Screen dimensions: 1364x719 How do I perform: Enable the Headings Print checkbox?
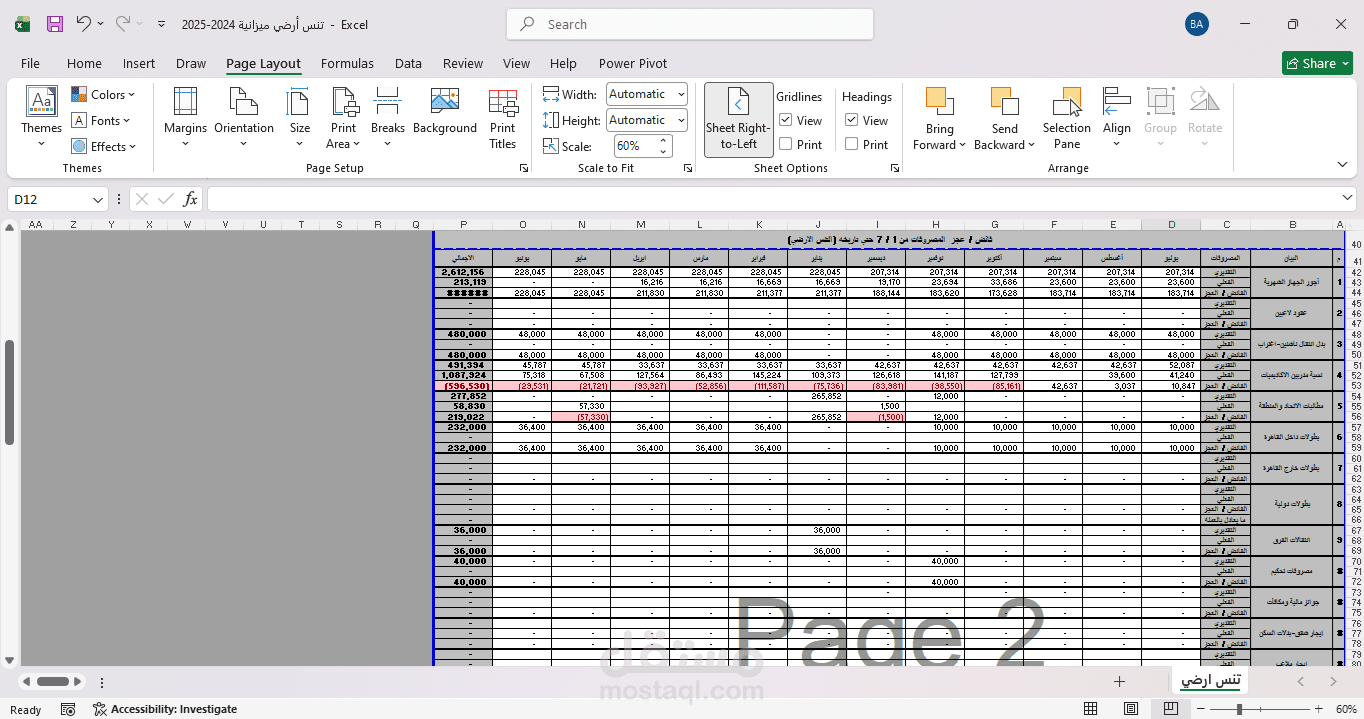[x=852, y=144]
